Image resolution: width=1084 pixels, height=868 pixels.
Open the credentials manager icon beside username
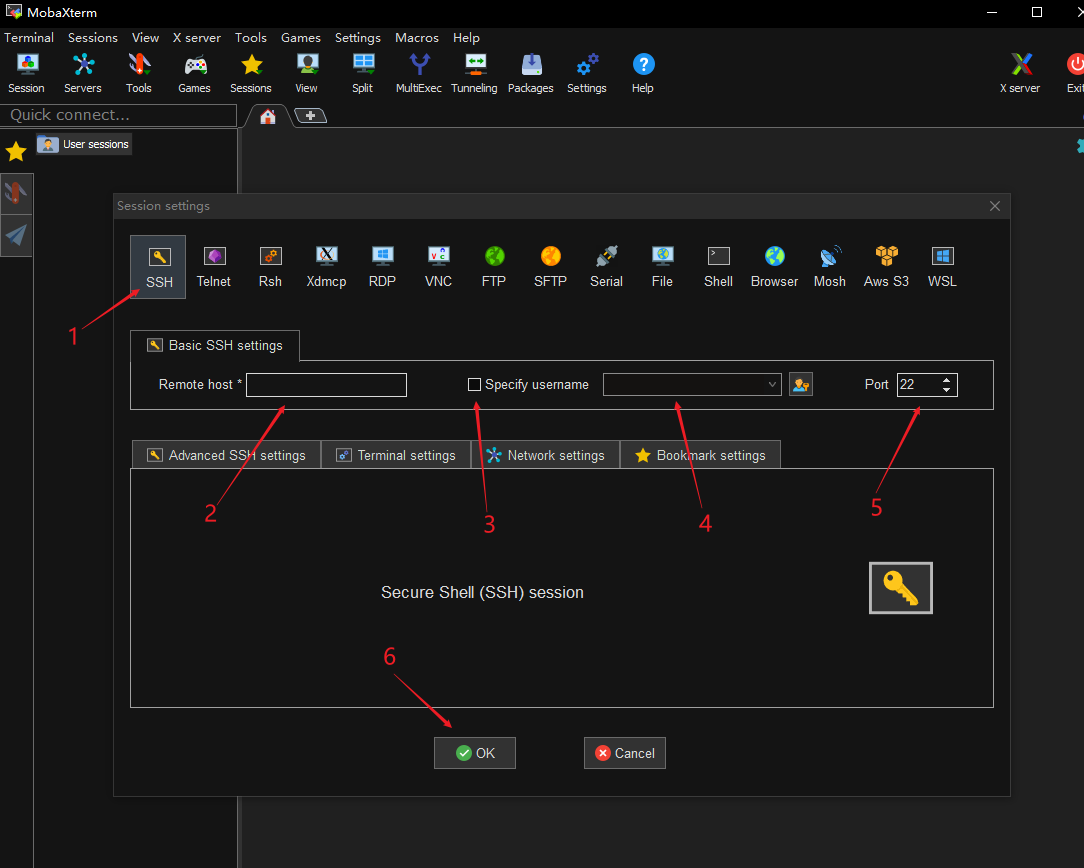pos(800,385)
